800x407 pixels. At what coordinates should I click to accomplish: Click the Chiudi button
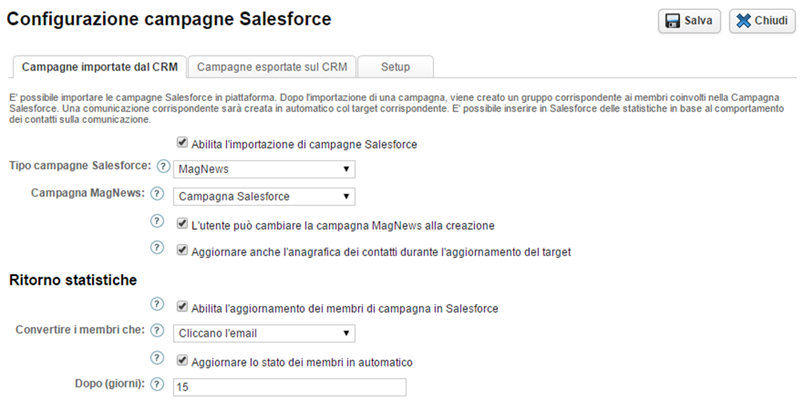pyautogui.click(x=762, y=21)
